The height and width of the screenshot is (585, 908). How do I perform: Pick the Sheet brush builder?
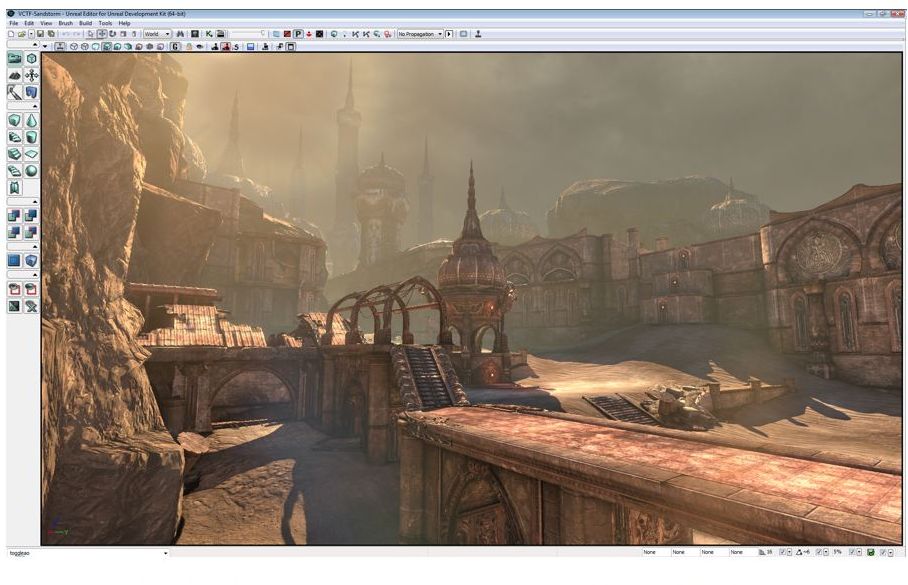pos(31,154)
